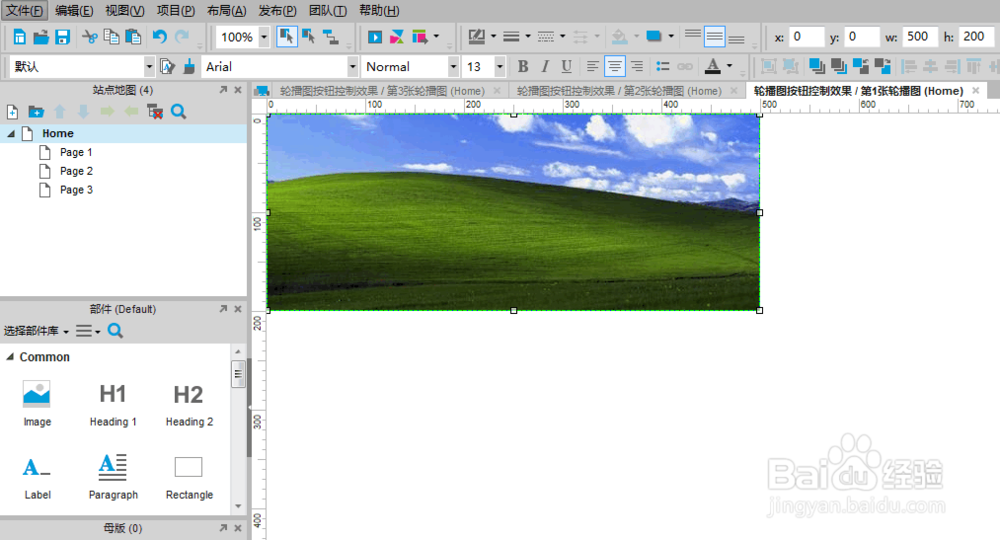Send selected widget backward one step

tap(883, 66)
